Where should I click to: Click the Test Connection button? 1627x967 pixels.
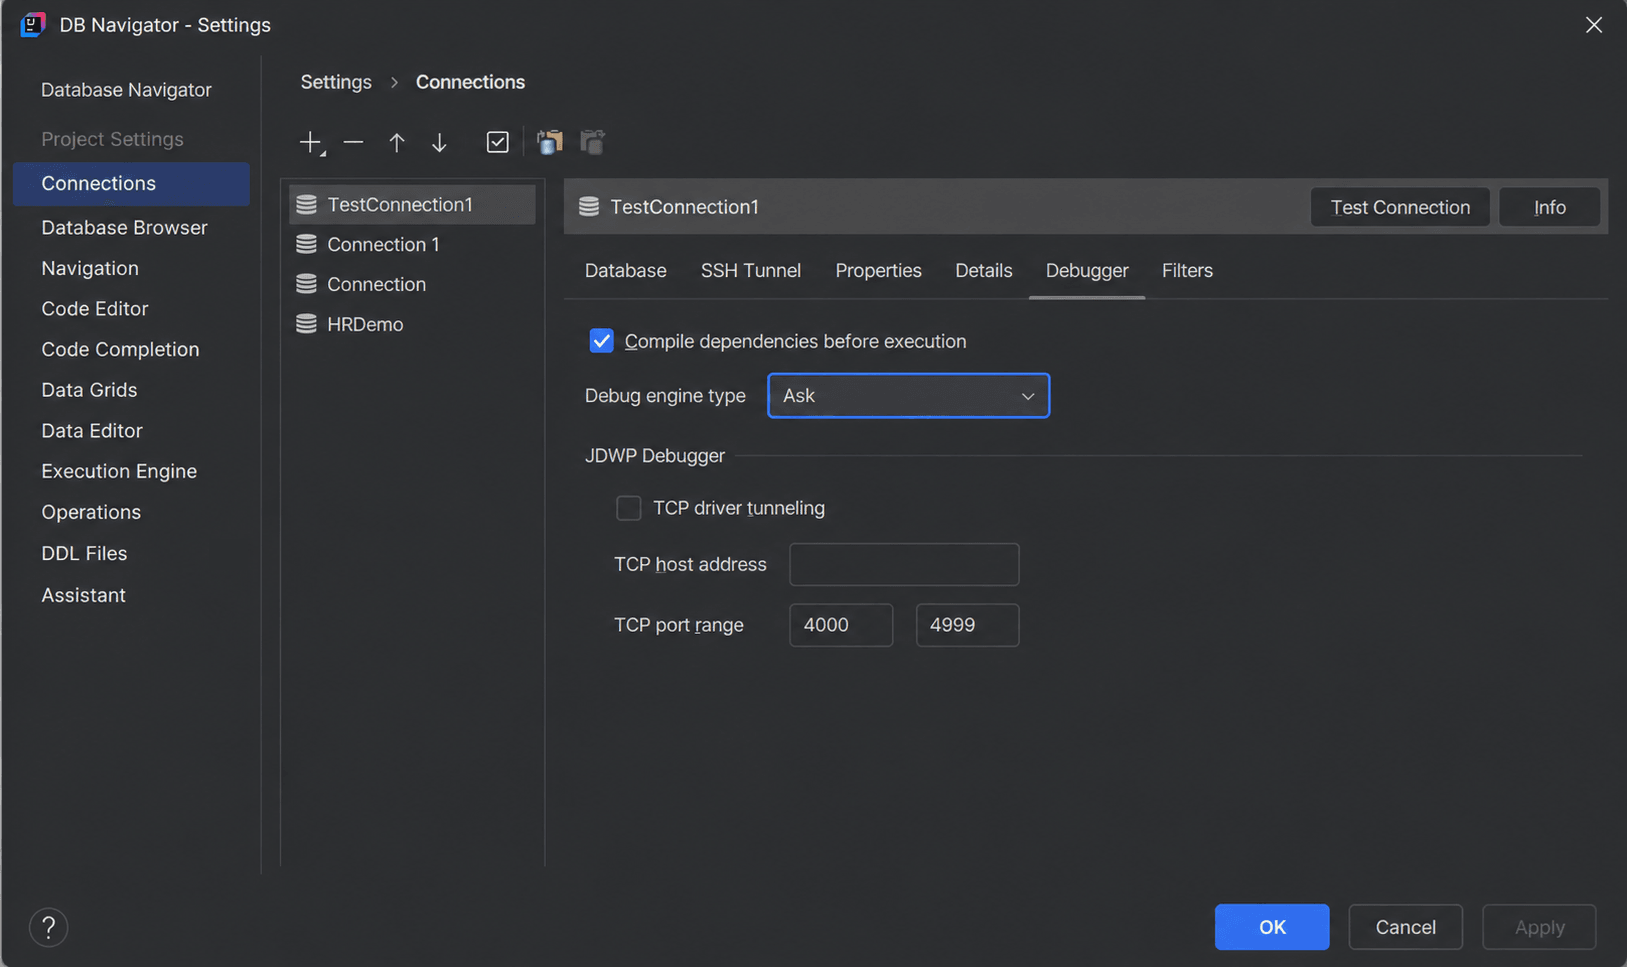(1400, 207)
